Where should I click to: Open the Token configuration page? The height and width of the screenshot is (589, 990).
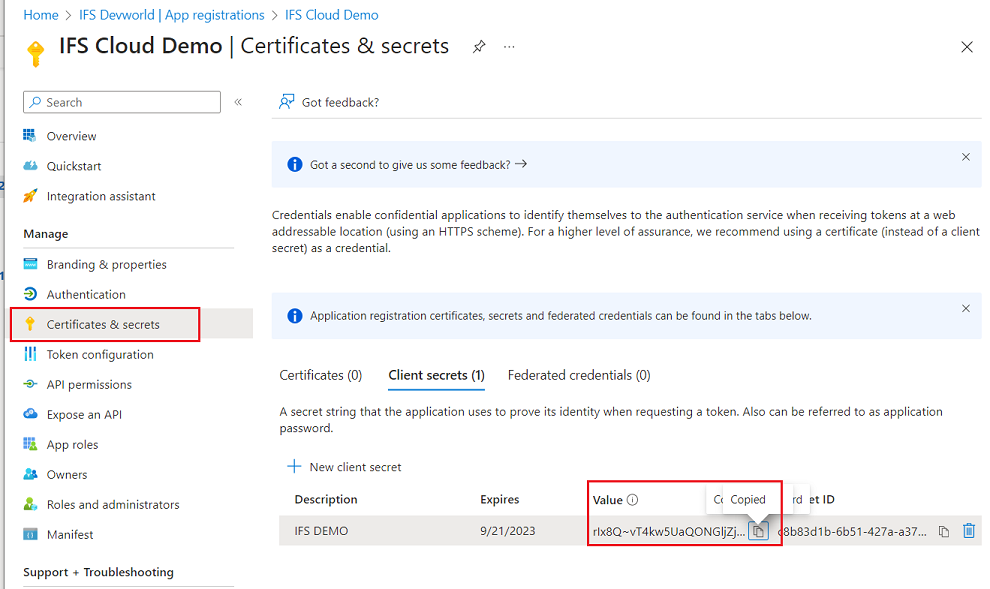point(100,354)
